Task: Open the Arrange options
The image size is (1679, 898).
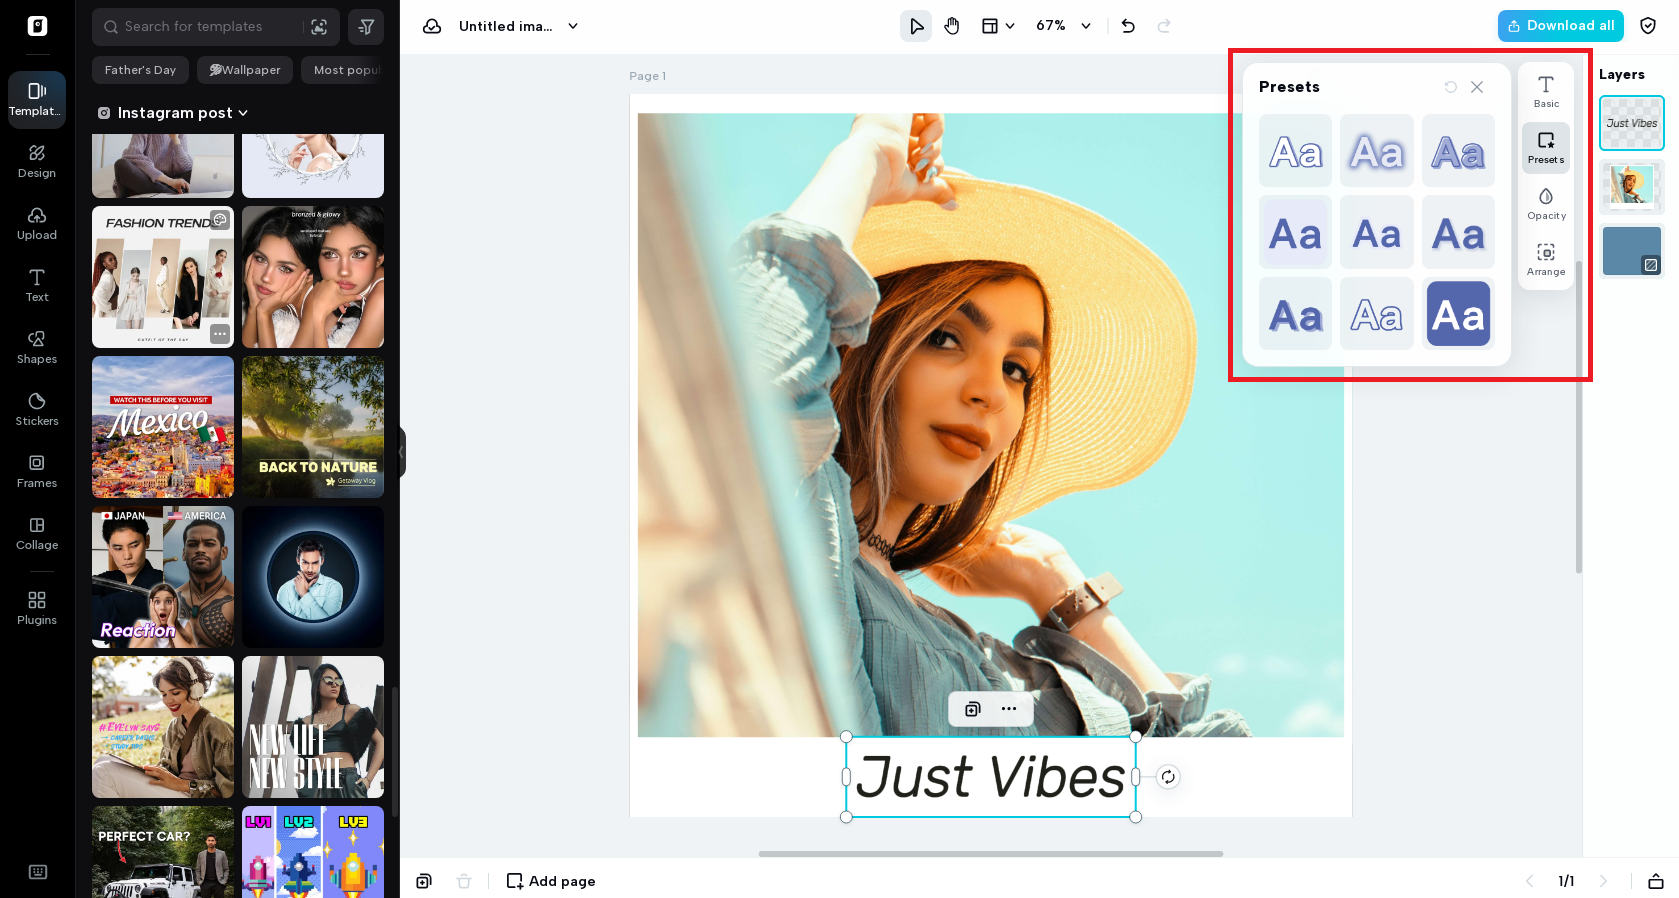Action: click(1546, 259)
